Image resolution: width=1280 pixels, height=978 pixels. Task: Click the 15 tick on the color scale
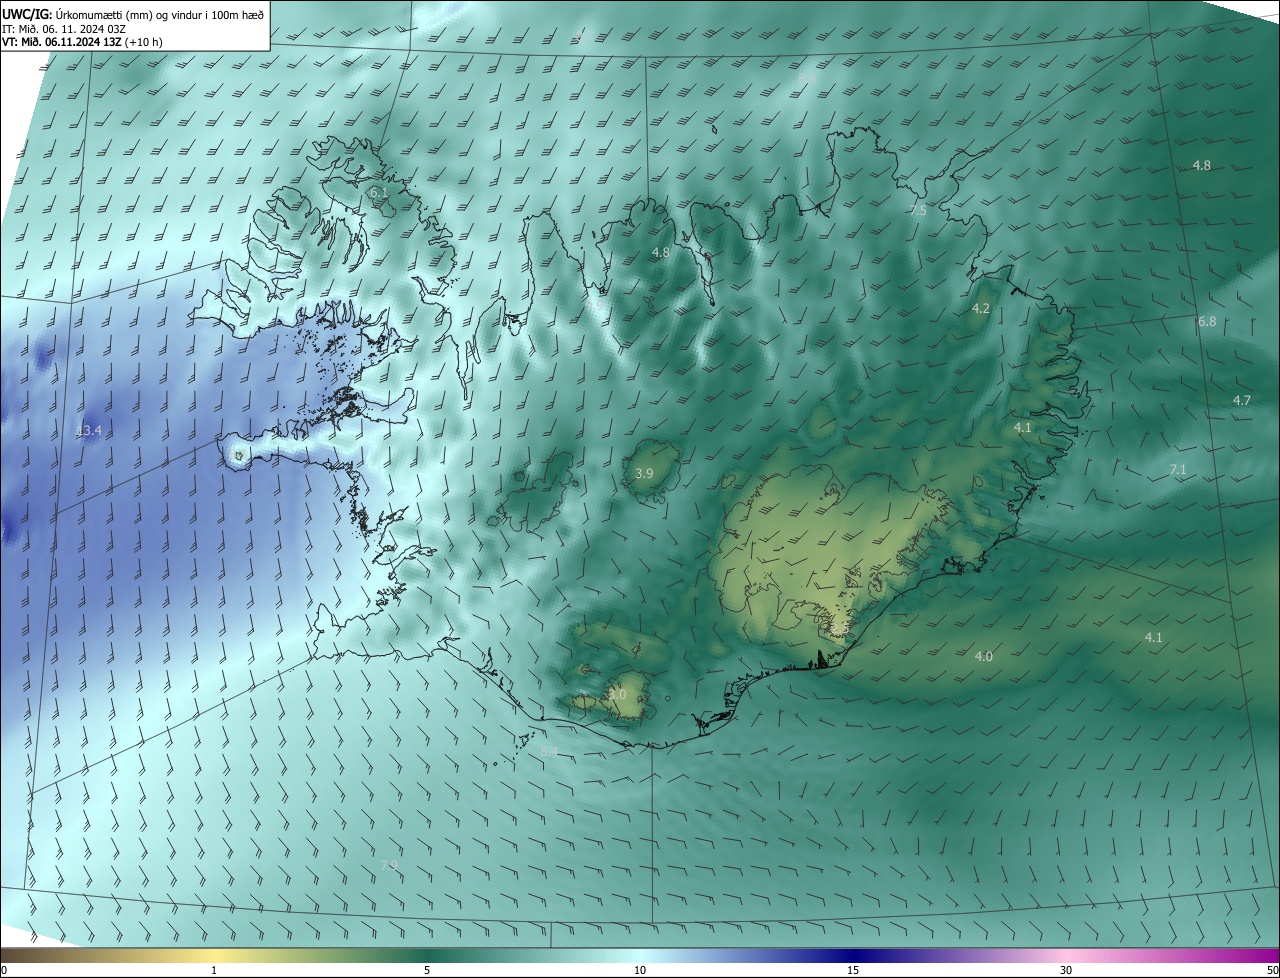click(x=853, y=970)
